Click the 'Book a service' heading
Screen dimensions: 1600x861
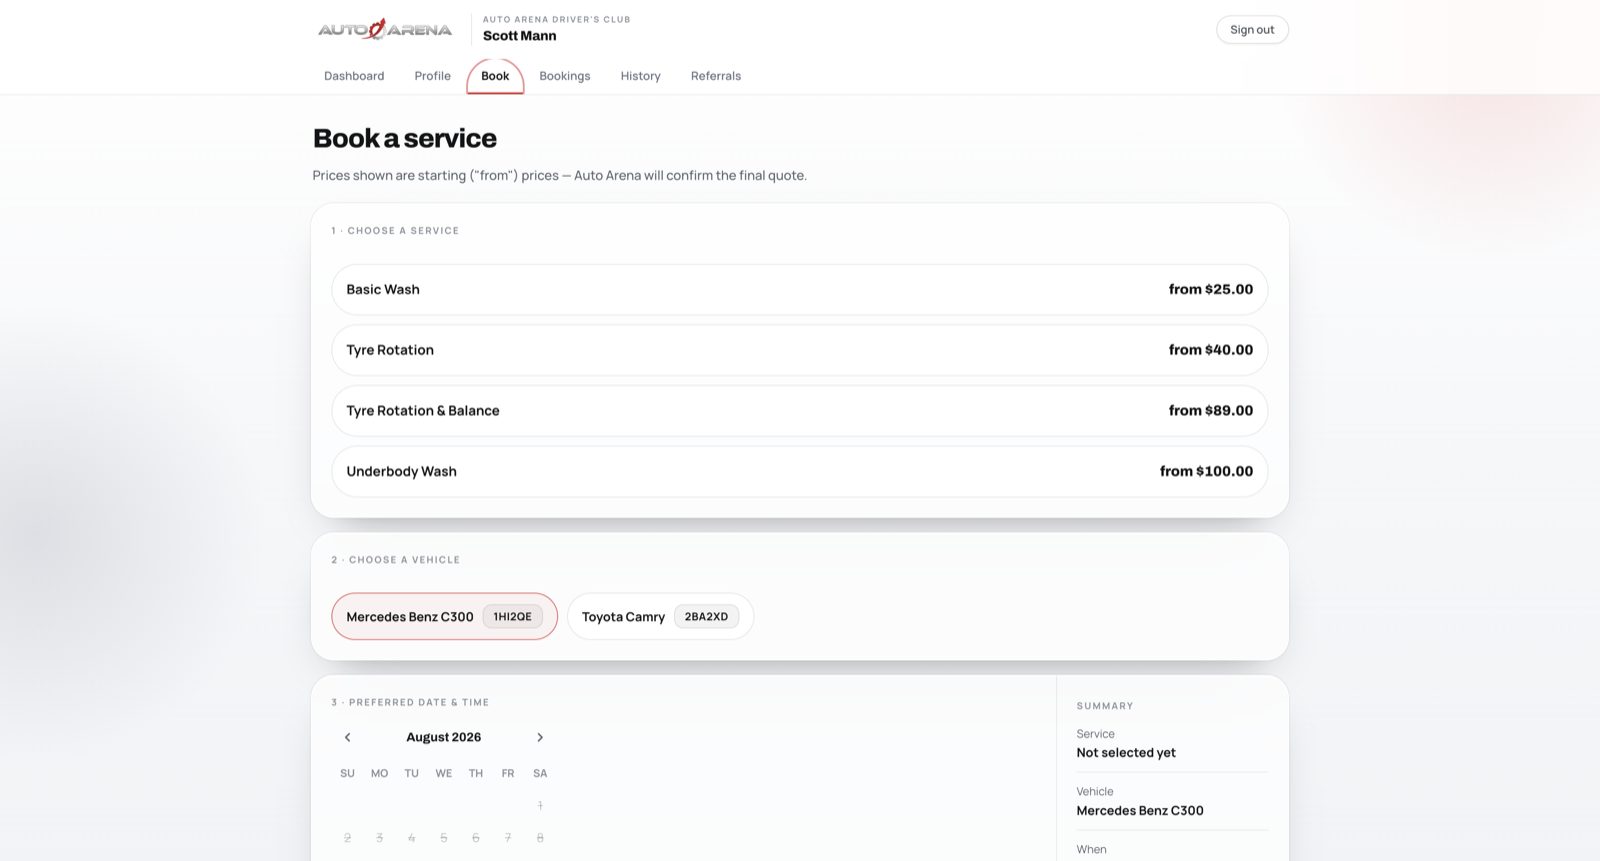[405, 138]
